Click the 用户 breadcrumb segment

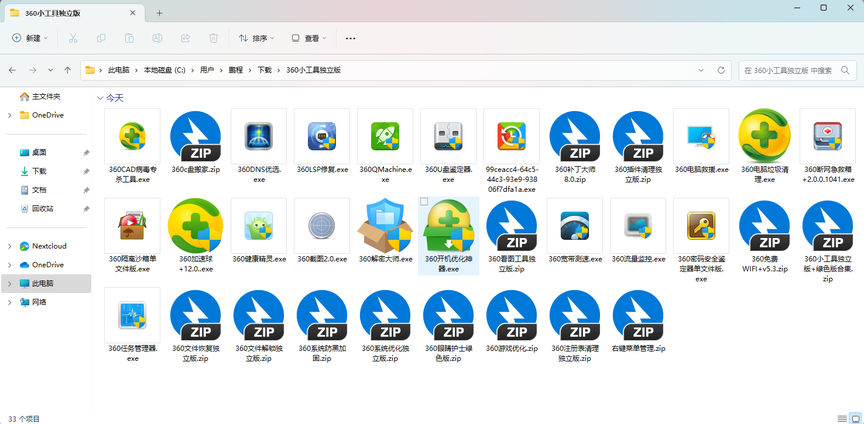[x=207, y=71]
